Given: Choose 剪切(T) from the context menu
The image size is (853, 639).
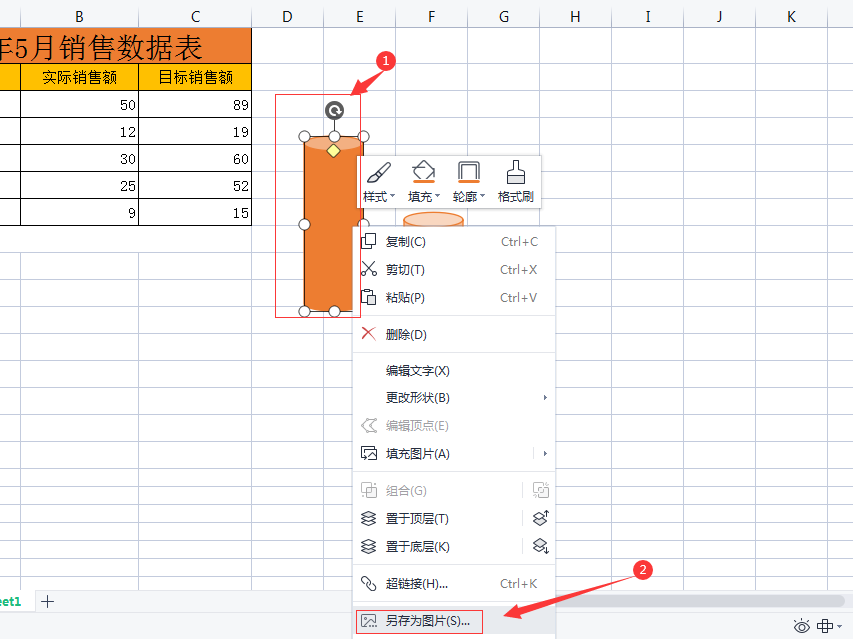Looking at the screenshot, I should click(x=454, y=269).
